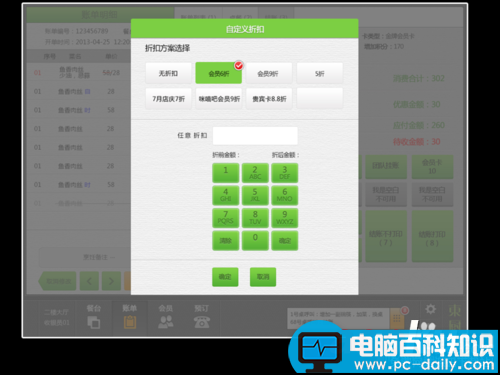Screen dimensions: 500x375
Task: Click 团队挂账 button in the background window
Action: [x=386, y=166]
